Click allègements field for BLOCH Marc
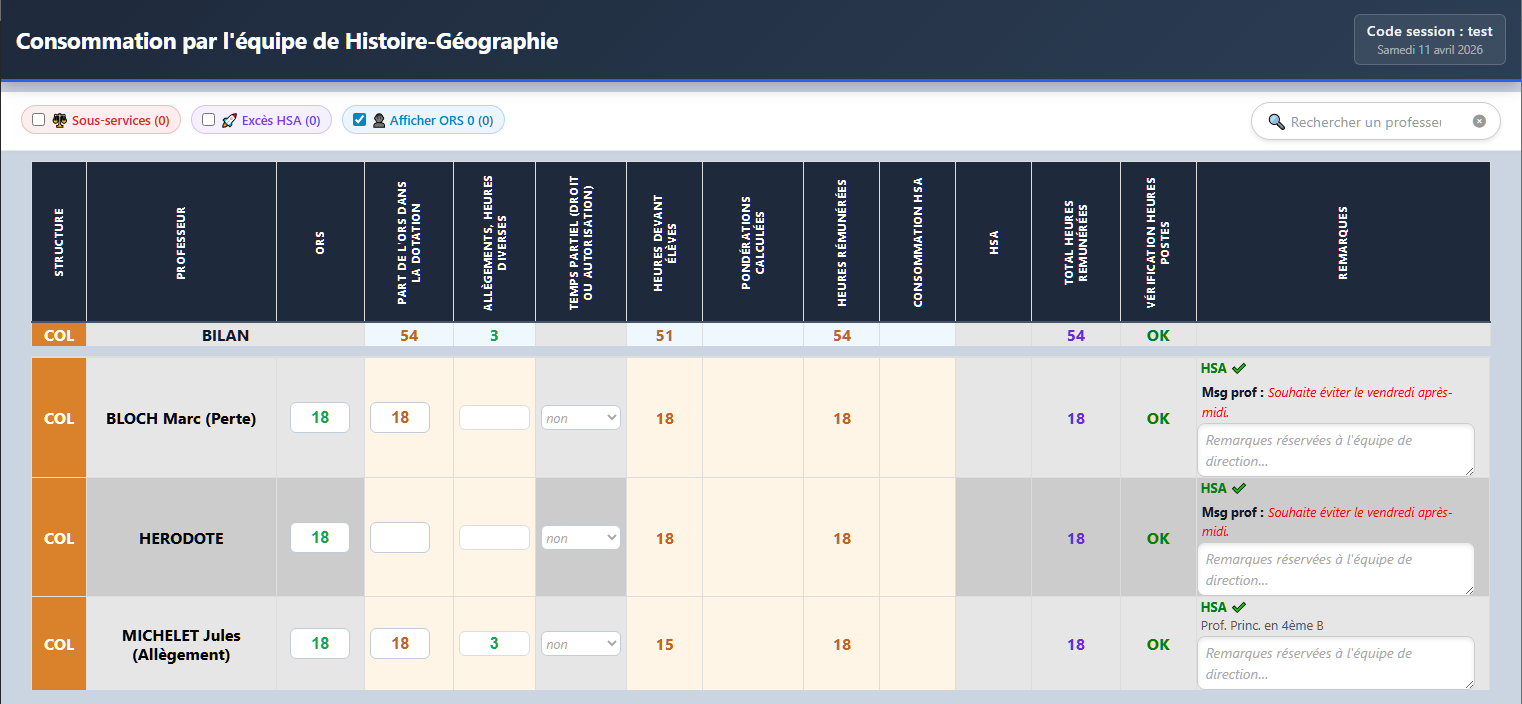Image resolution: width=1522 pixels, height=704 pixels. 494,418
